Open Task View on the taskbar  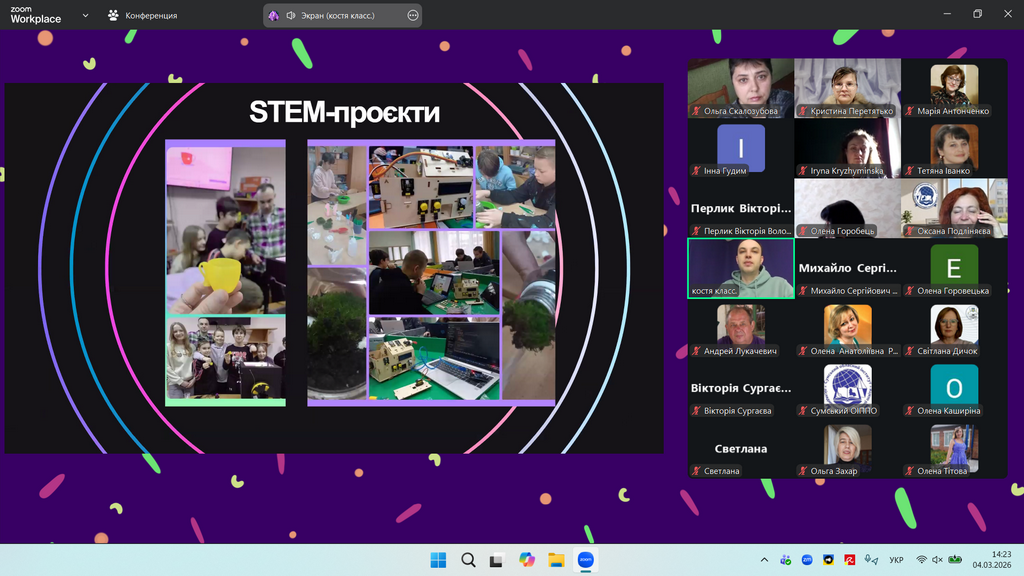point(497,560)
